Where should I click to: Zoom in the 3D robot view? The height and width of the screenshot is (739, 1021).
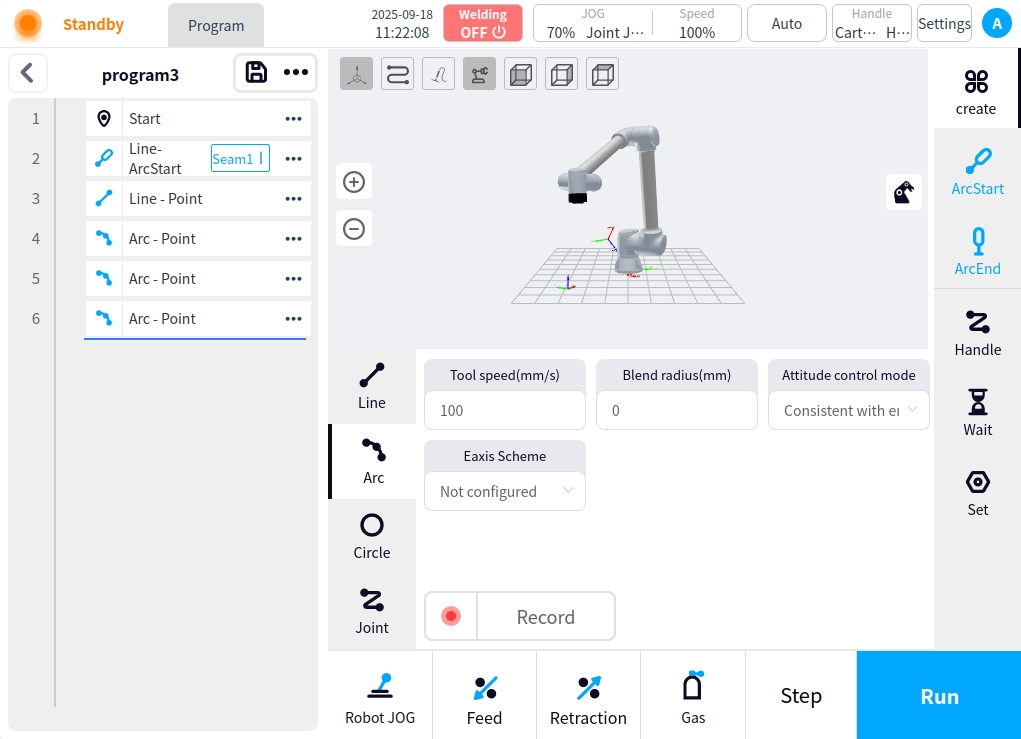(354, 182)
